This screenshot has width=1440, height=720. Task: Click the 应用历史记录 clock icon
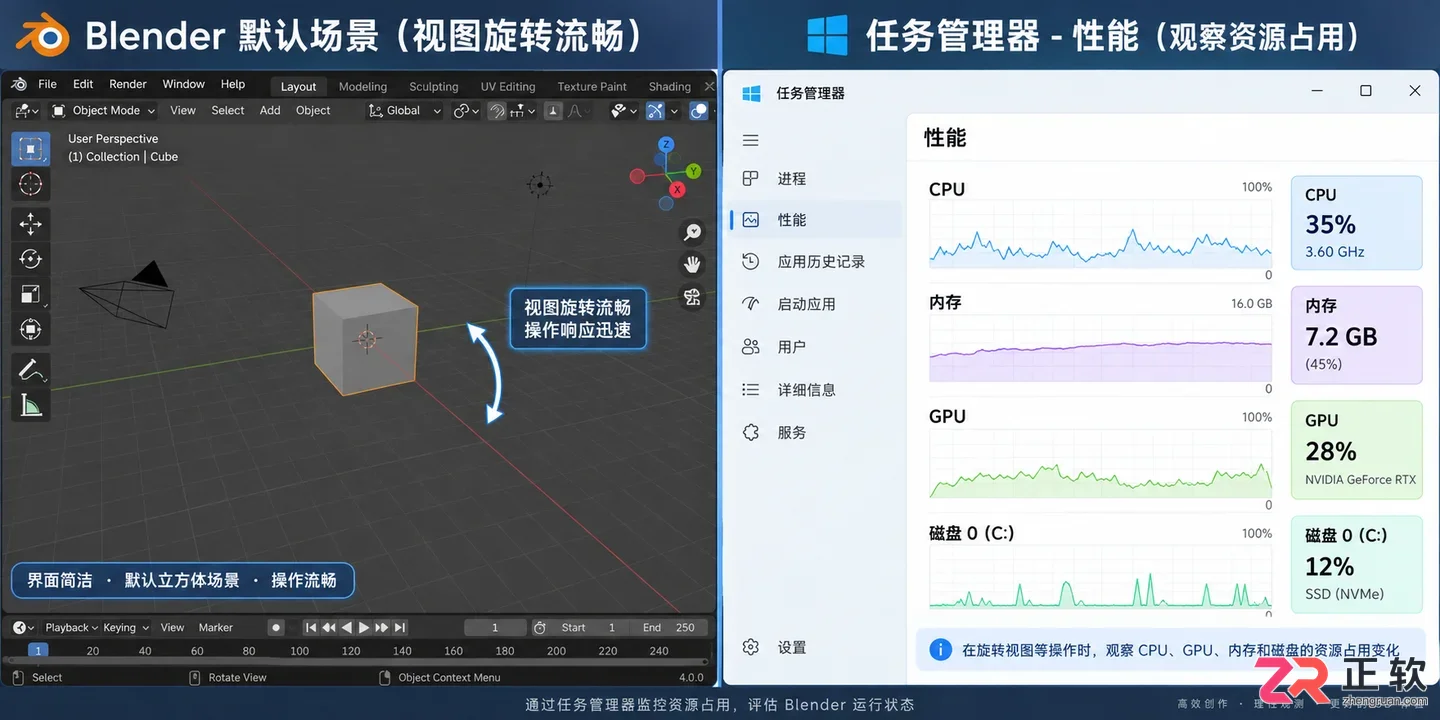point(751,261)
